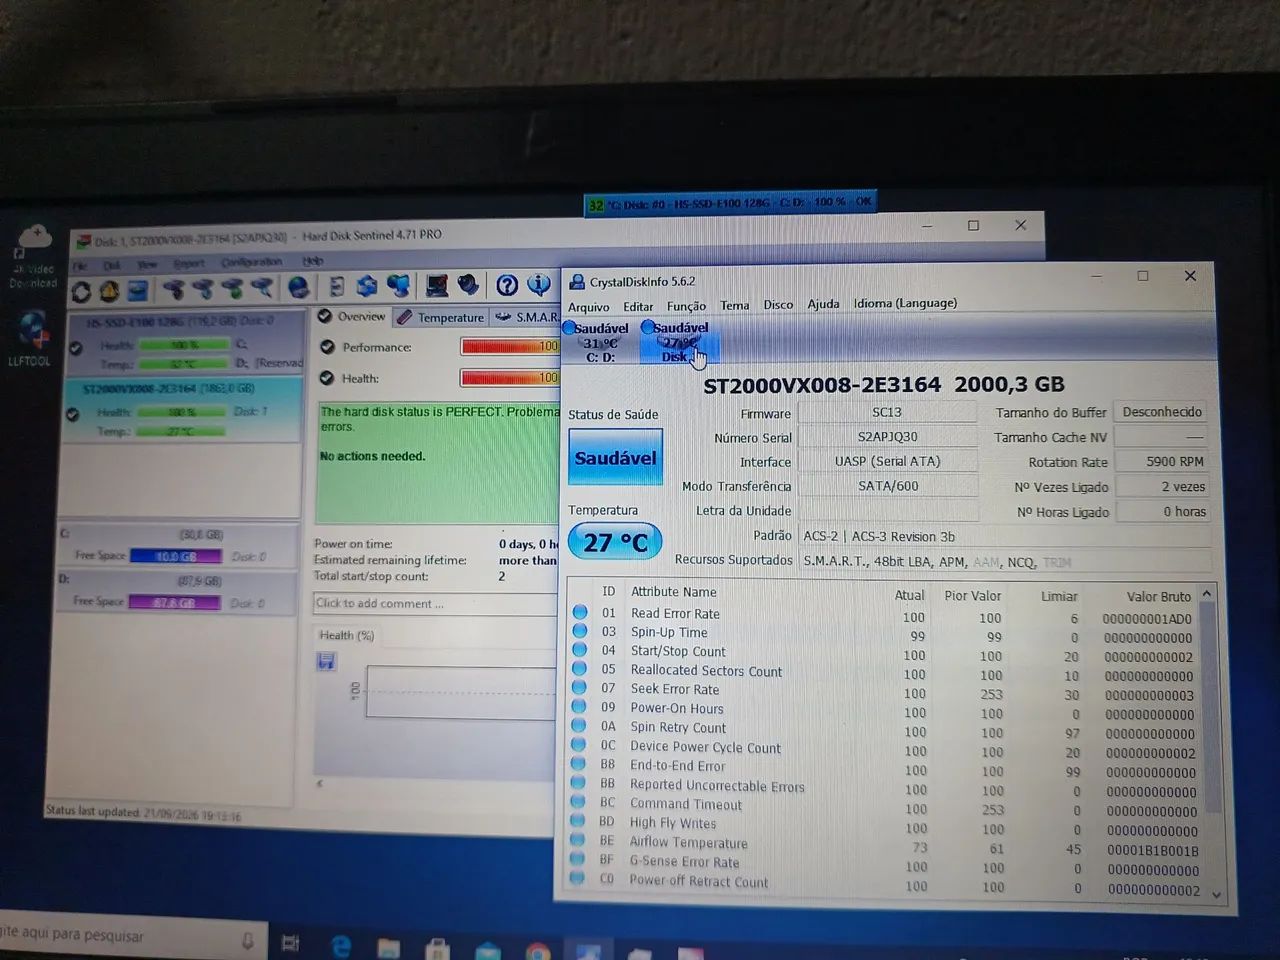Select ST2000VX008-2E3164 disk in Hard Disk Sentinel list
Image resolution: width=1280 pixels, height=960 pixels.
tap(183, 410)
